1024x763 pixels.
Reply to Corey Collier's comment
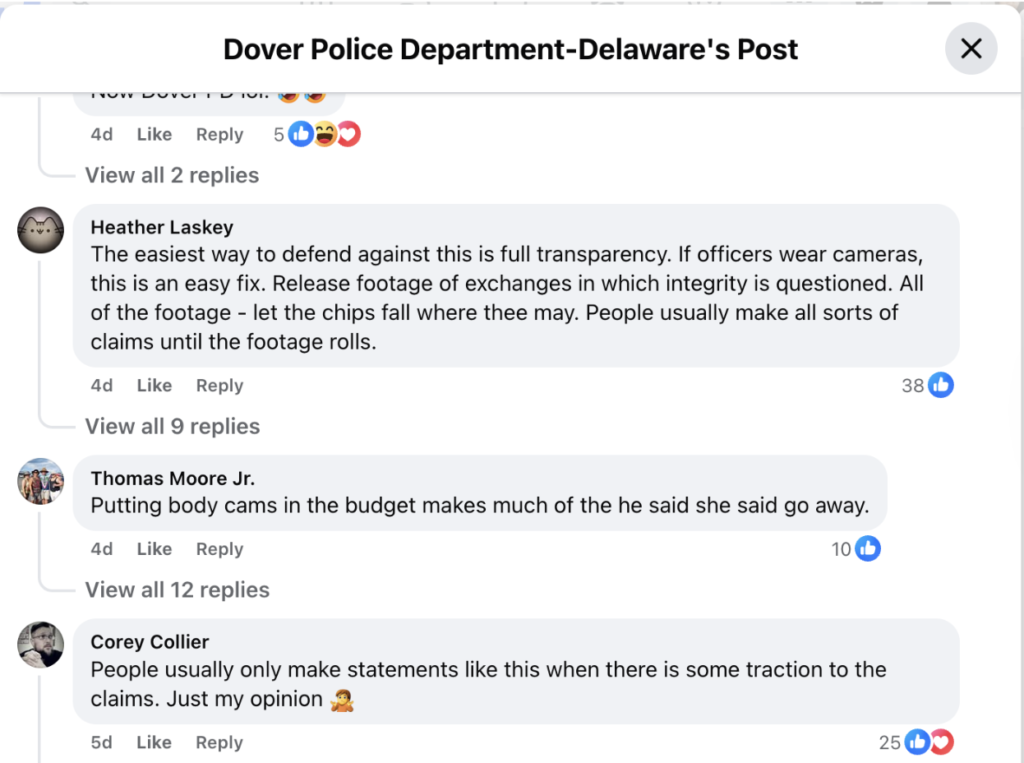[219, 743]
